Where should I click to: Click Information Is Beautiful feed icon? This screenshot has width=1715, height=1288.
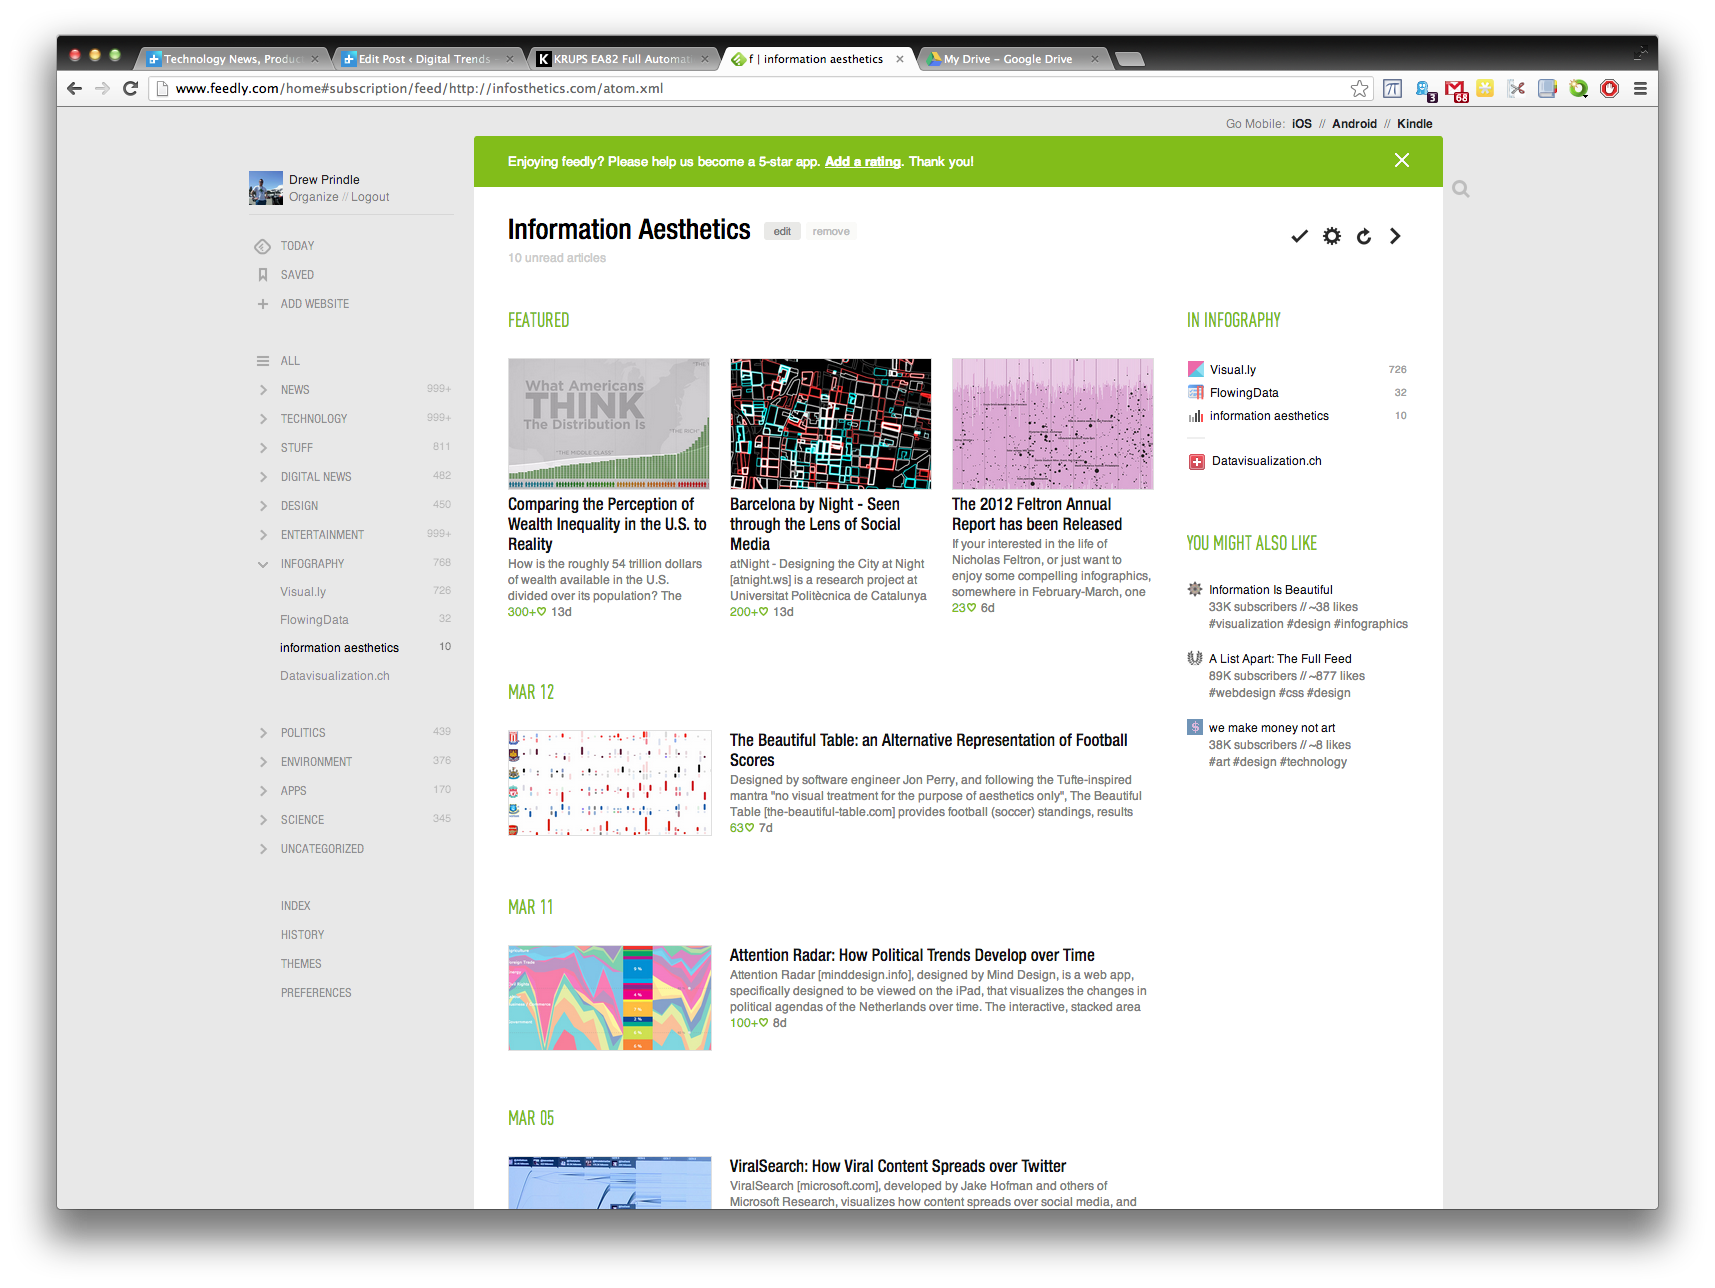click(x=1195, y=589)
